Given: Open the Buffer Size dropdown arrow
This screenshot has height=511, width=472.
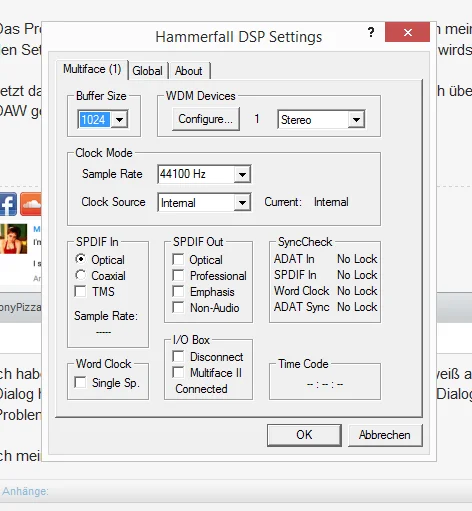Looking at the screenshot, I should (x=119, y=119).
